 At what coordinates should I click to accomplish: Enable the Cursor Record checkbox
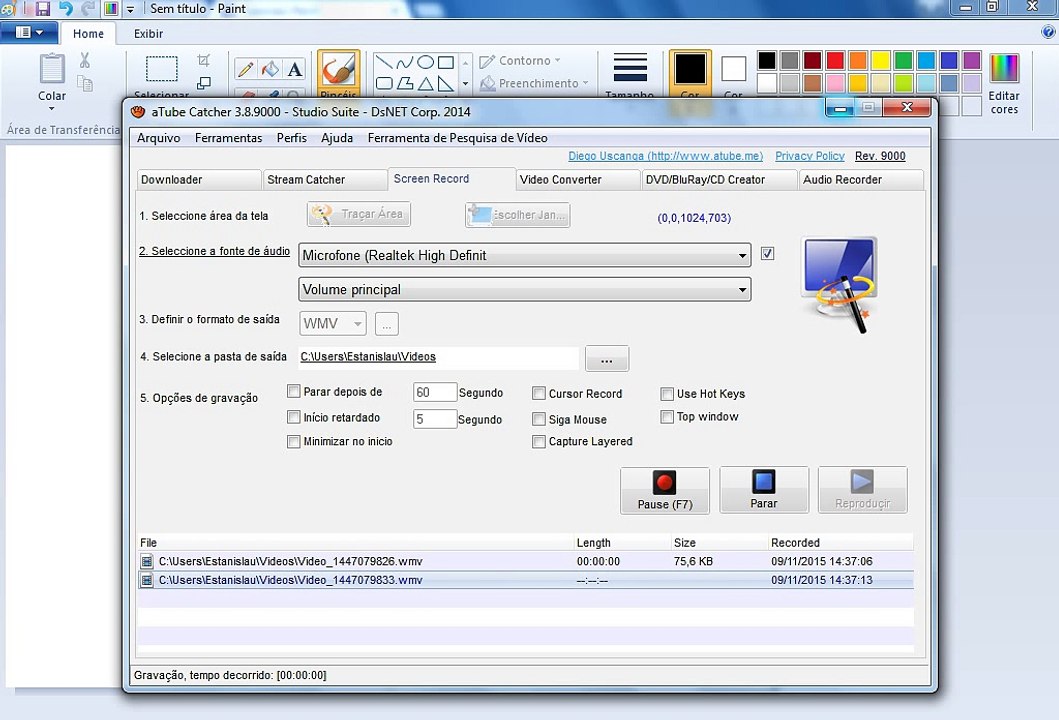click(x=538, y=393)
